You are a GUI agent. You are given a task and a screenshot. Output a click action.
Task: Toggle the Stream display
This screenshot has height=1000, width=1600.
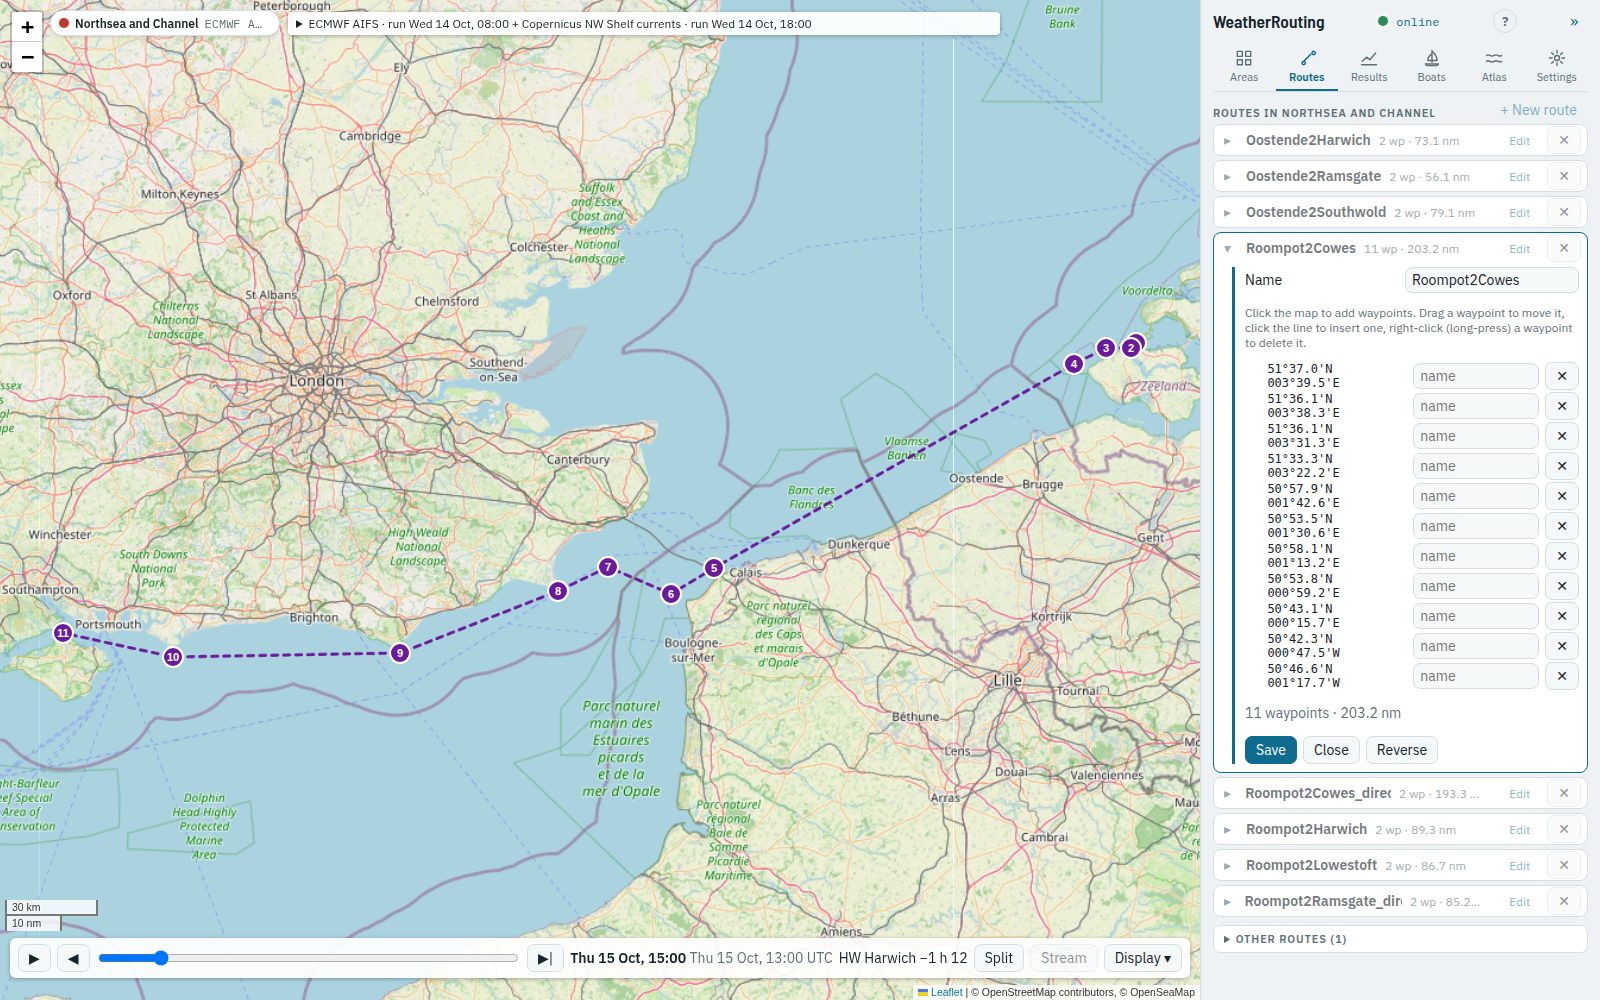(1063, 958)
